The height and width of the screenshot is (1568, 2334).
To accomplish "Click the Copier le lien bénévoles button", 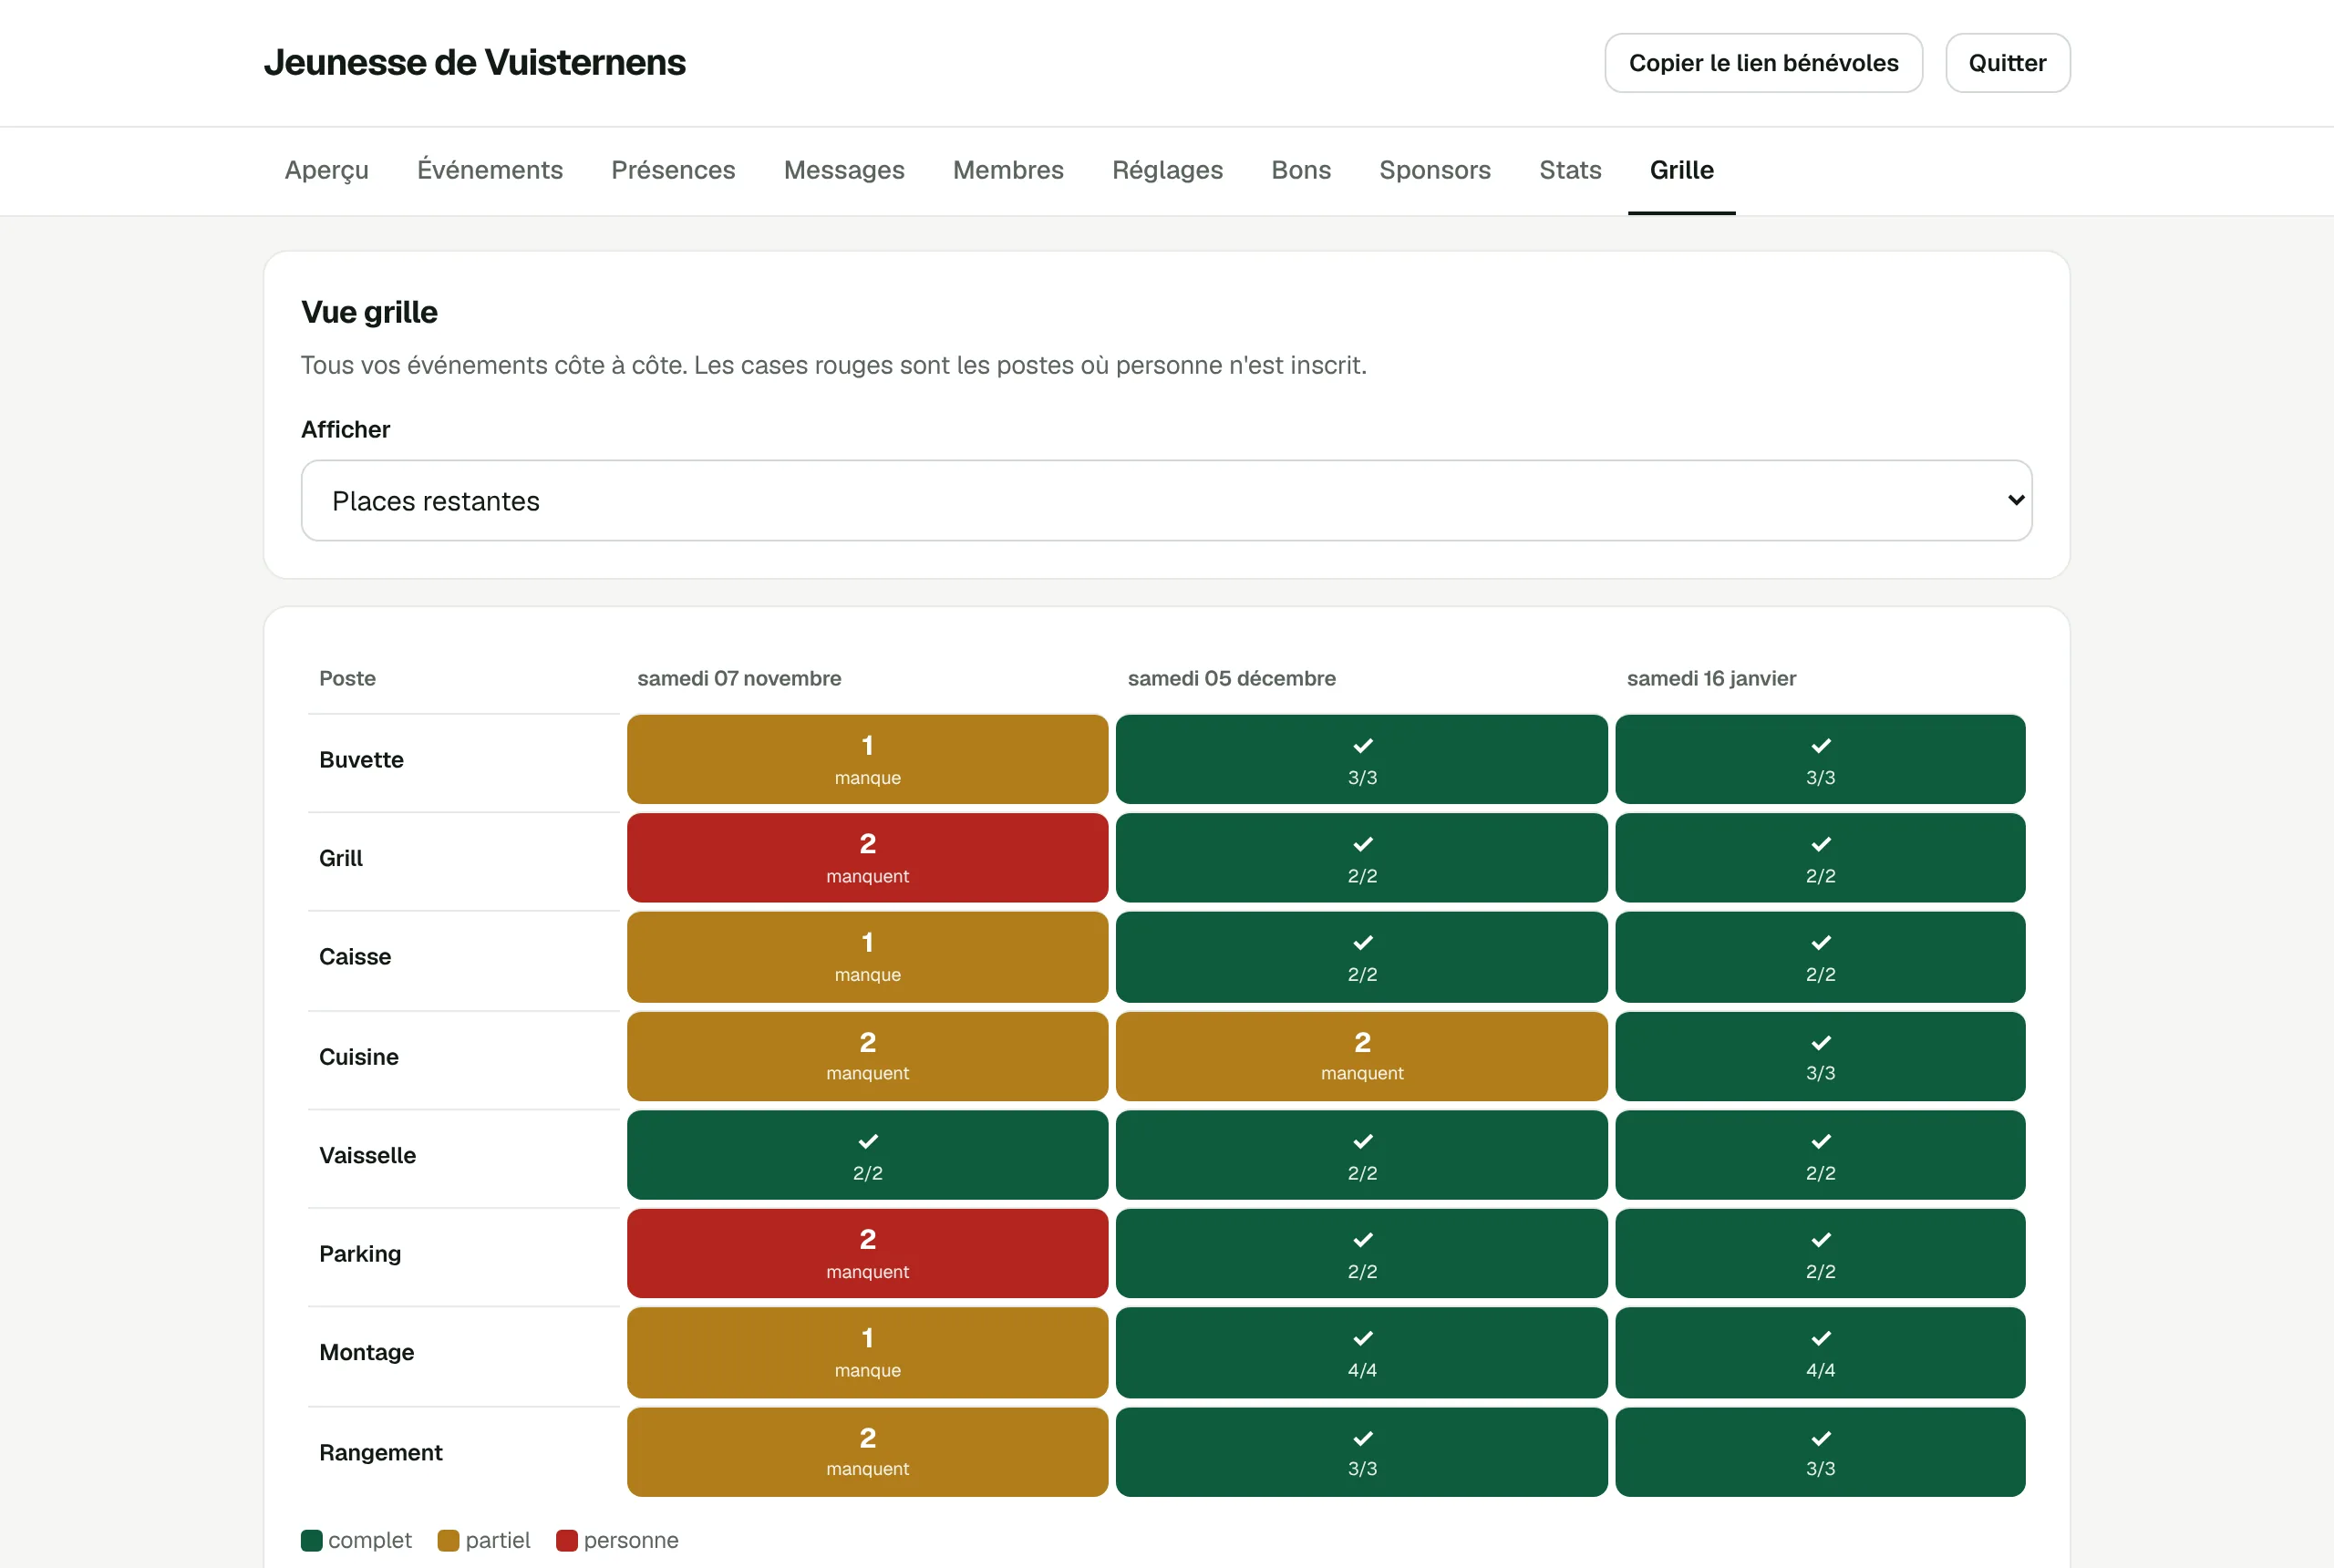I will (x=1763, y=63).
